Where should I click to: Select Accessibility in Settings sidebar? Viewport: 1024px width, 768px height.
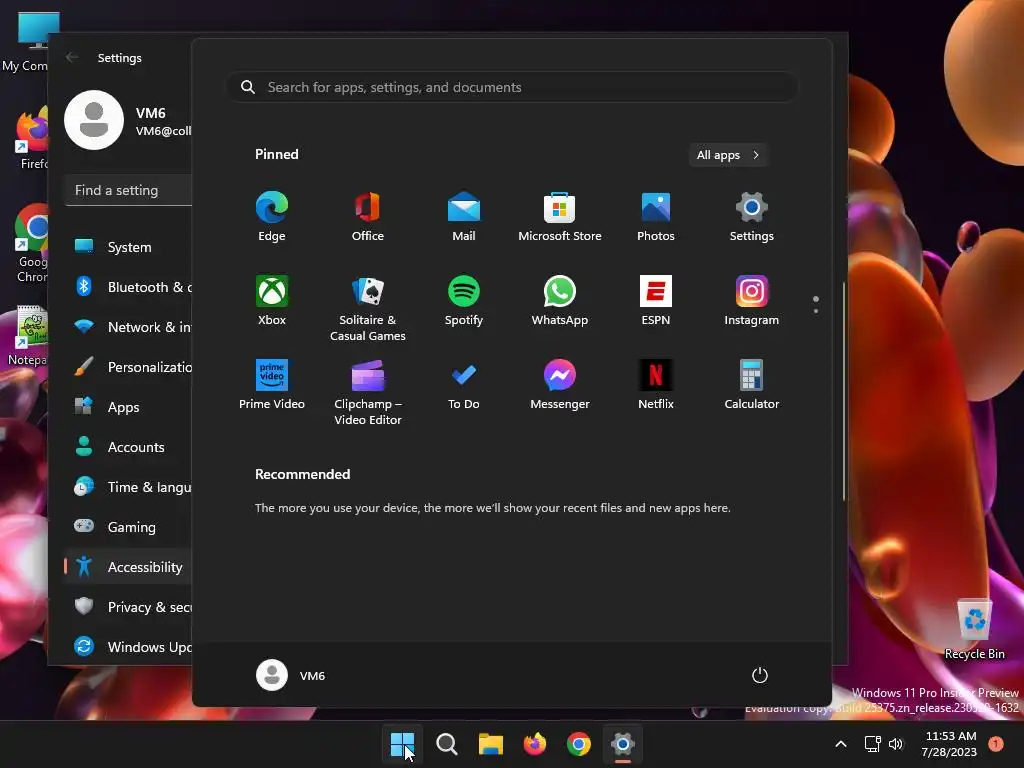point(128,567)
